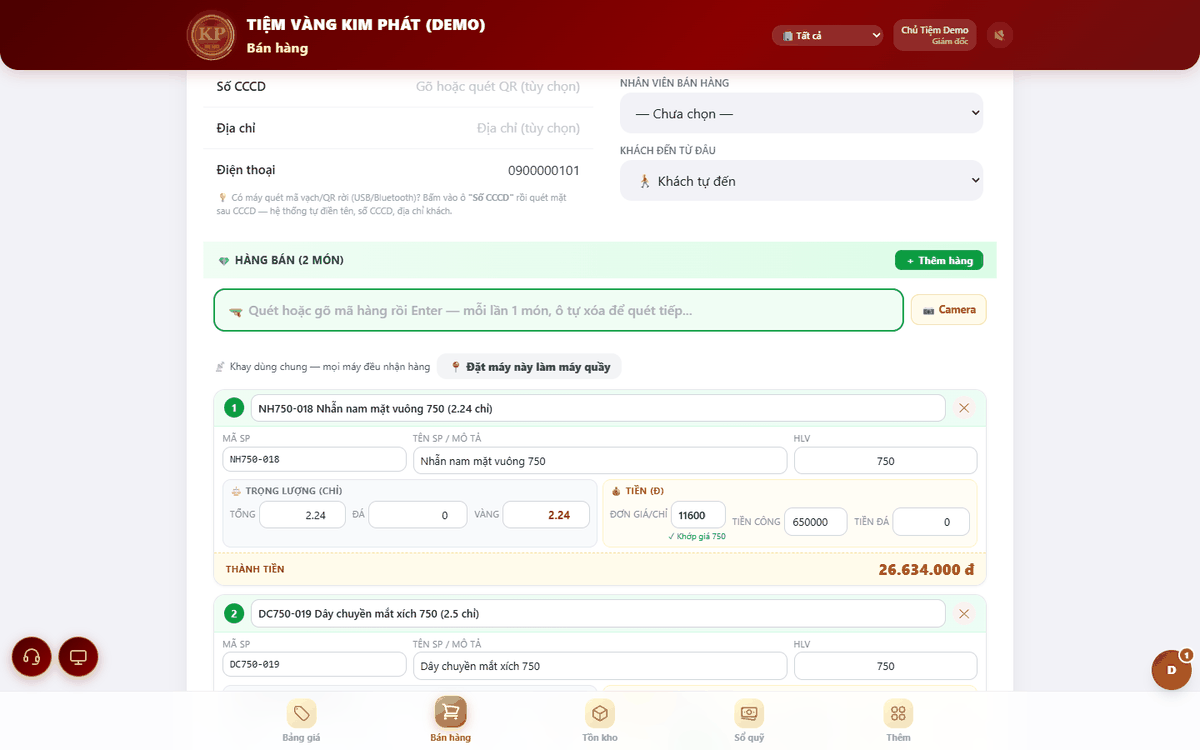The width and height of the screenshot is (1200, 750).
Task: Click Hàng bán (2 món) heading
Action: pos(289,260)
